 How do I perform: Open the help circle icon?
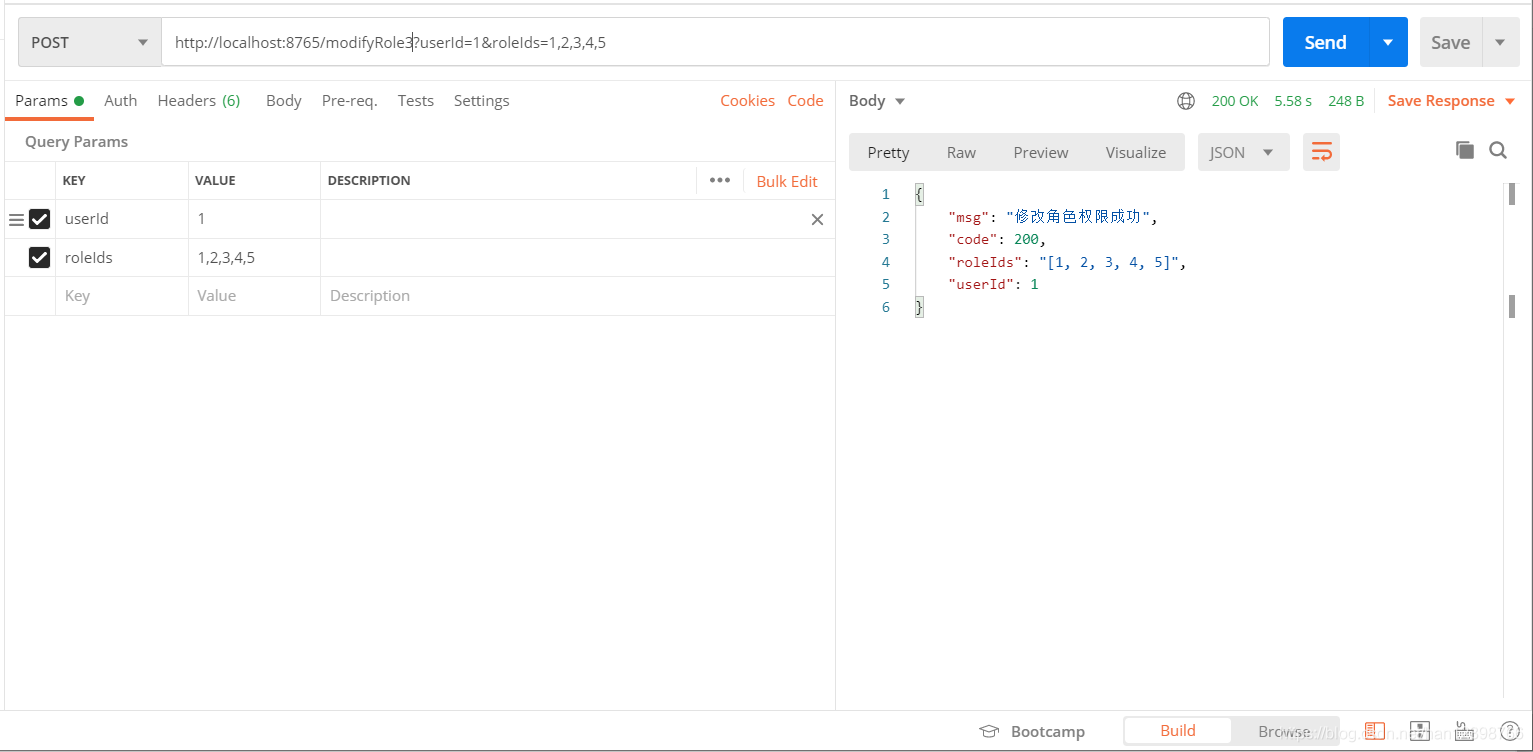1511,731
